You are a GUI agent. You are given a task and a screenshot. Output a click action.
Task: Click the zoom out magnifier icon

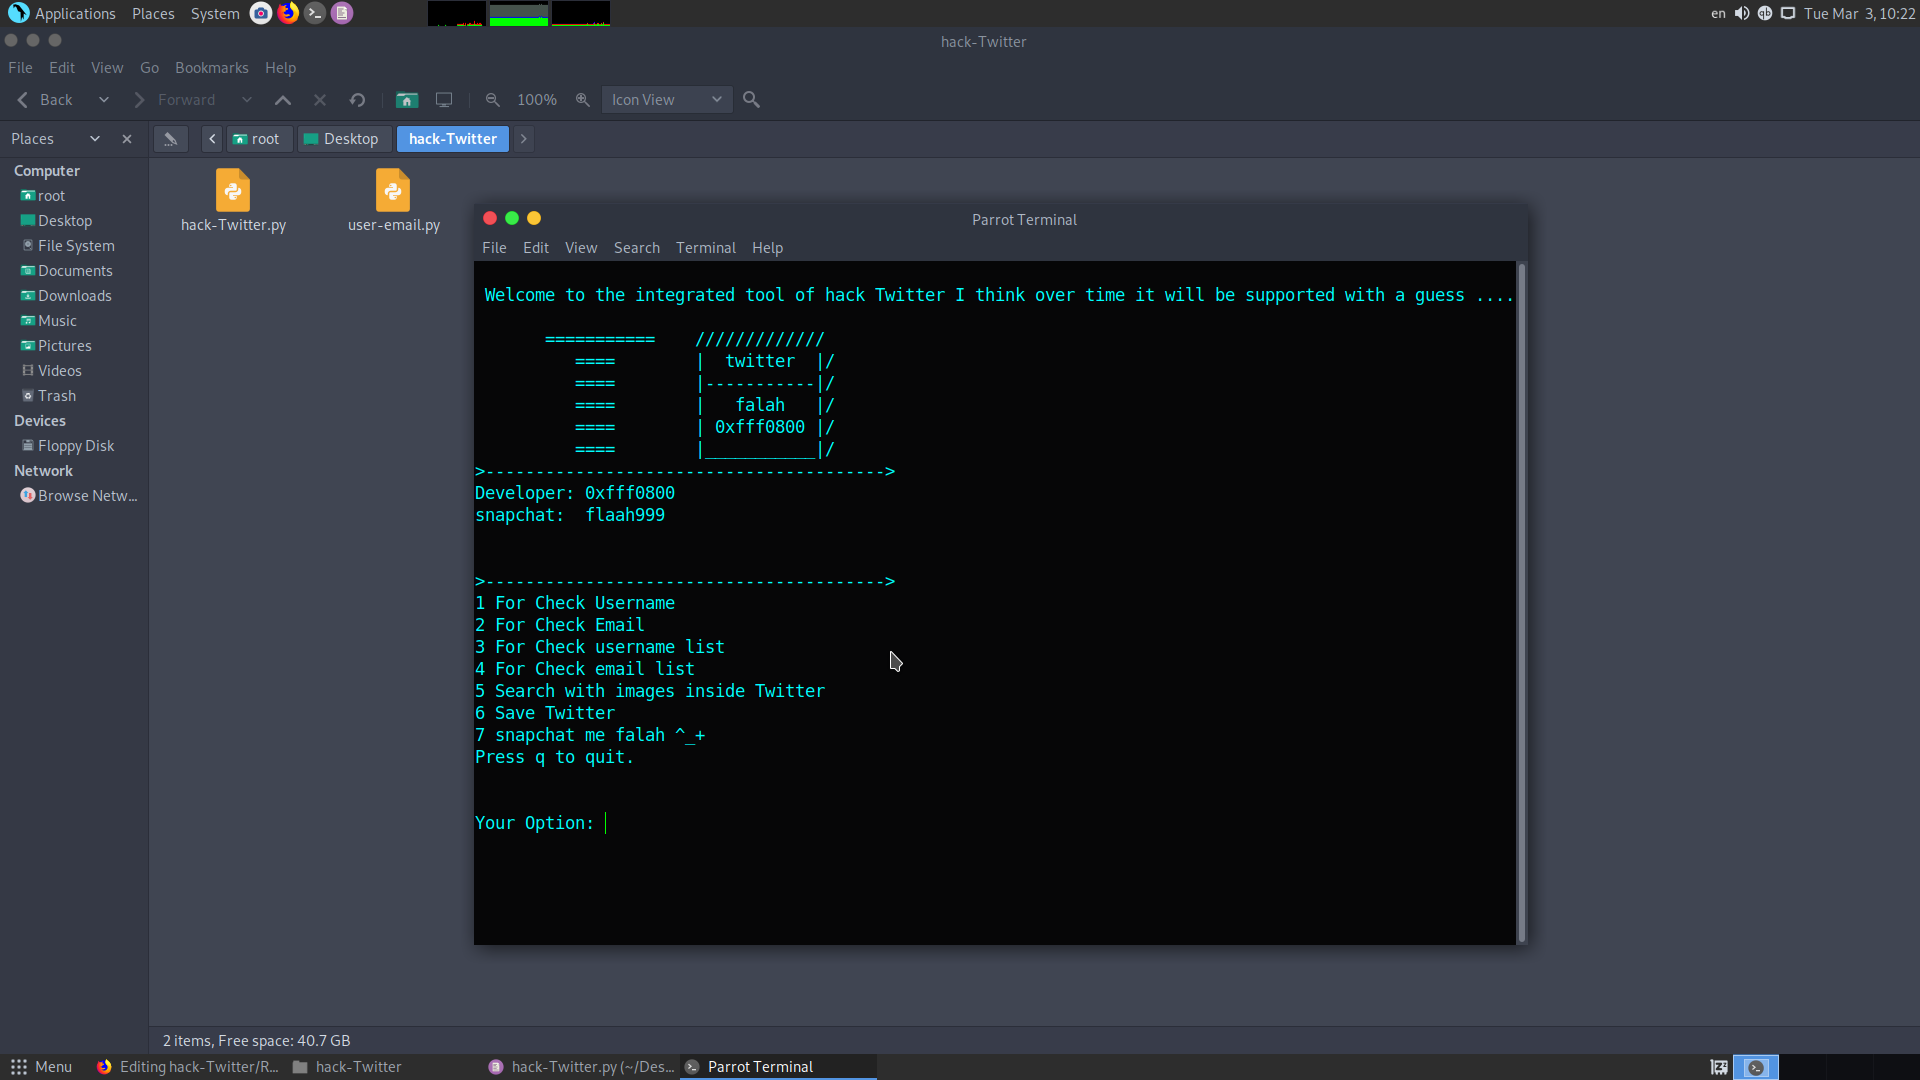492,100
